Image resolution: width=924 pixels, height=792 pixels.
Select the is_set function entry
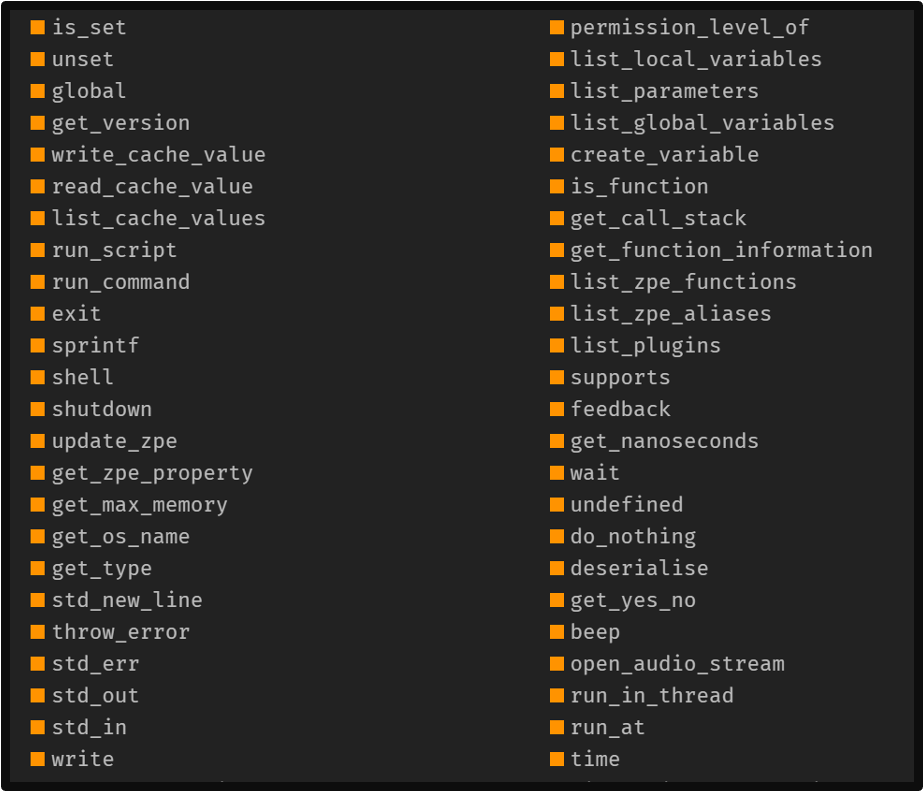click(x=89, y=27)
